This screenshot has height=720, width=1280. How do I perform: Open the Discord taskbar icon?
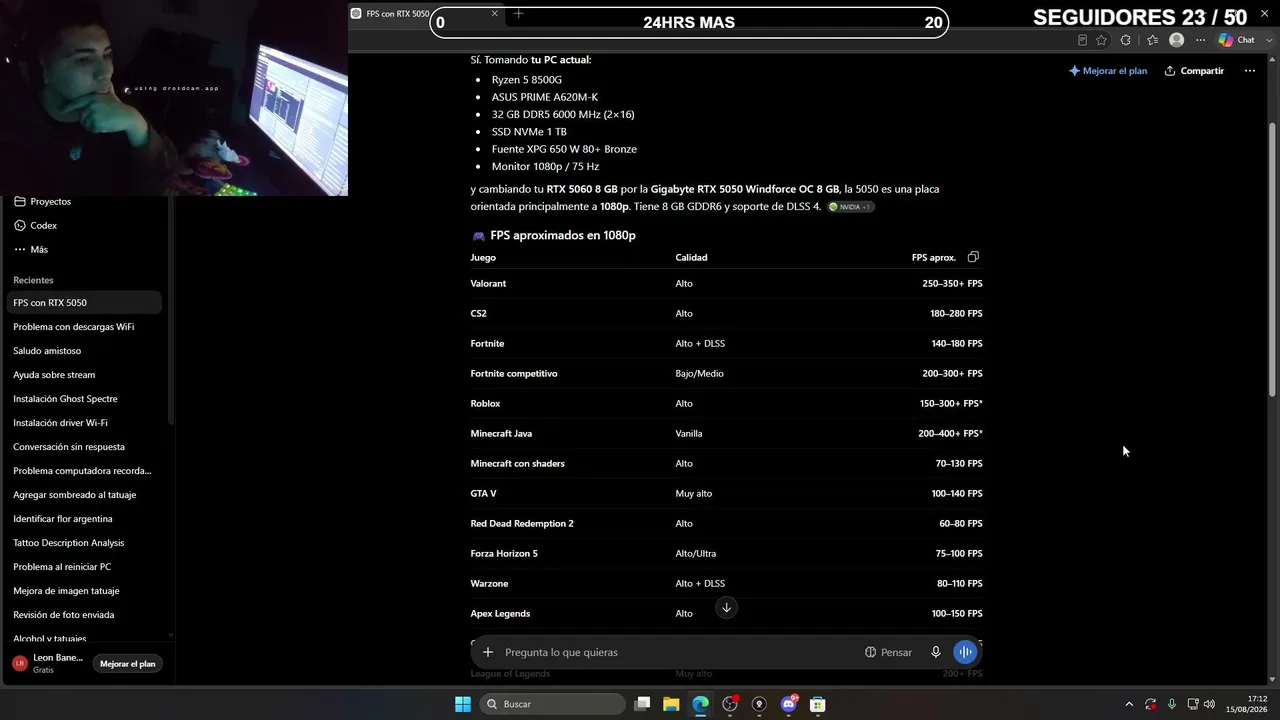coord(789,704)
